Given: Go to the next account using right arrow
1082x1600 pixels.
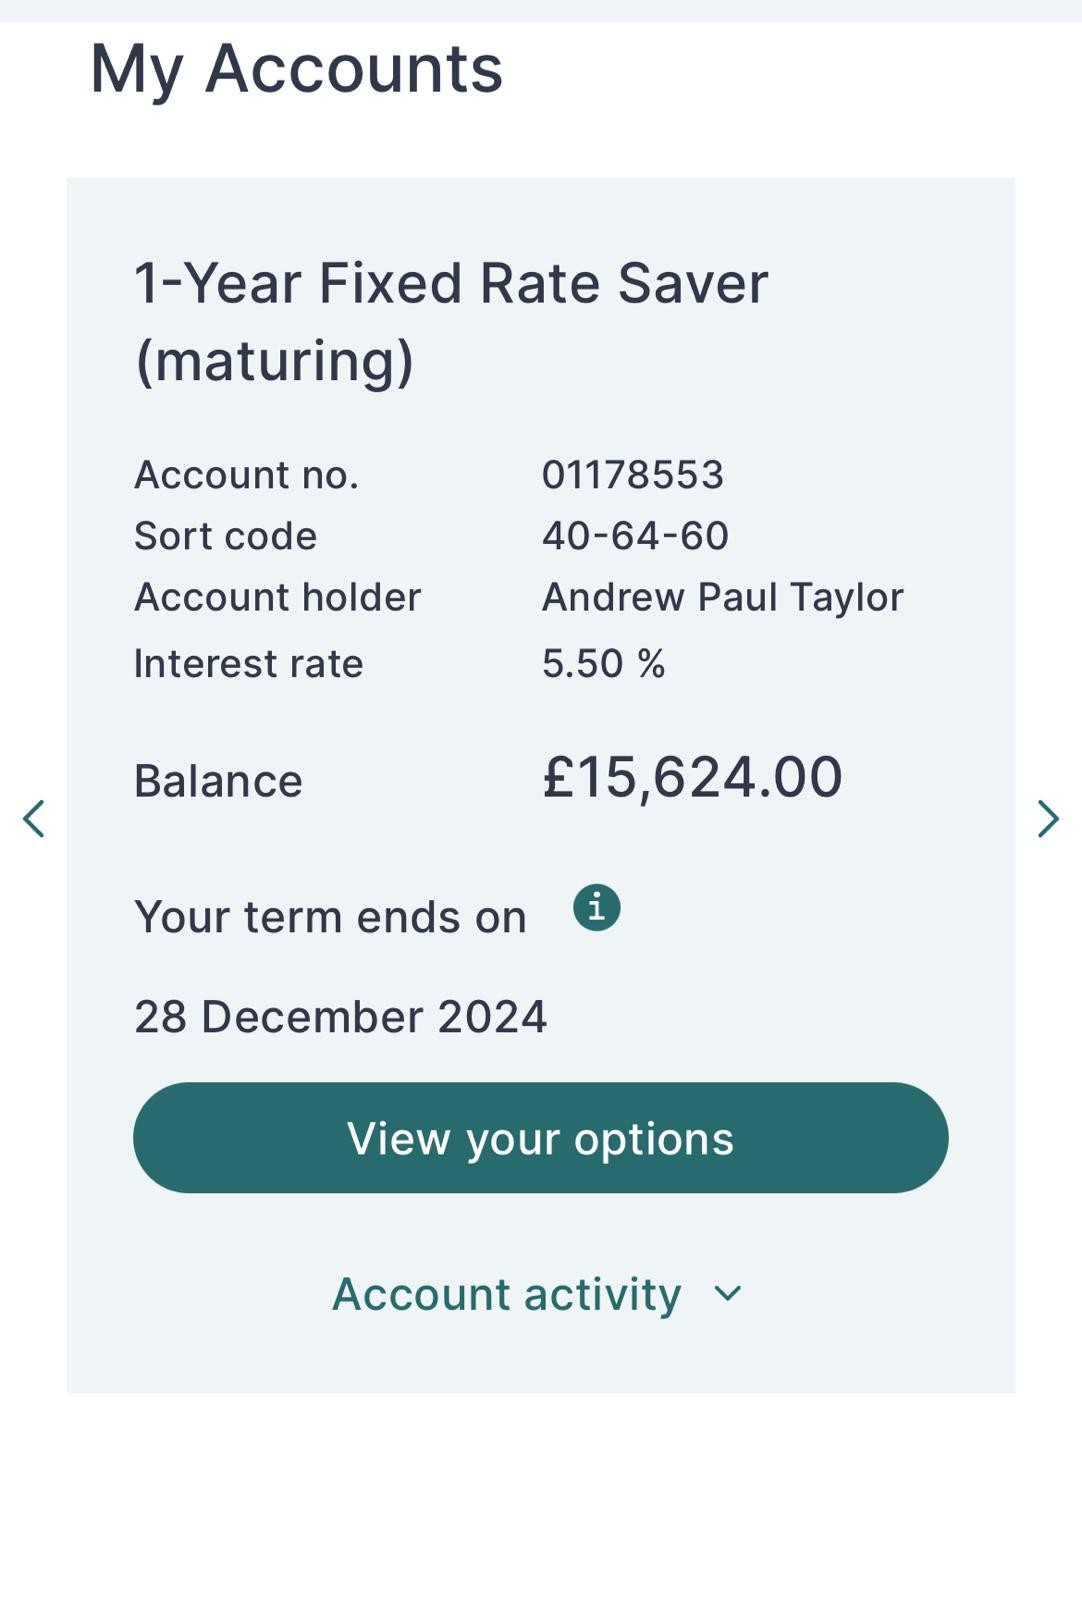Looking at the screenshot, I should (1047, 818).
